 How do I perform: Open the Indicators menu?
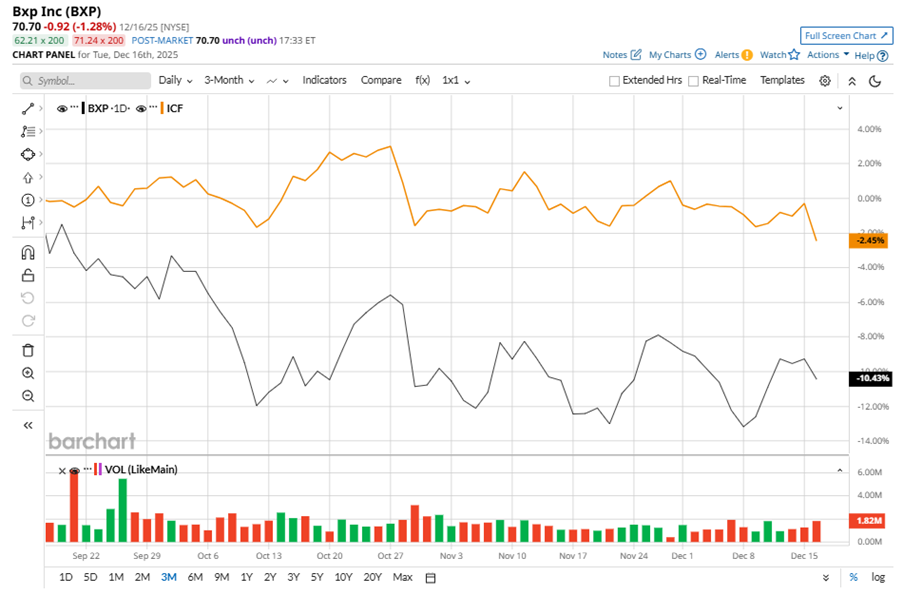pos(324,80)
